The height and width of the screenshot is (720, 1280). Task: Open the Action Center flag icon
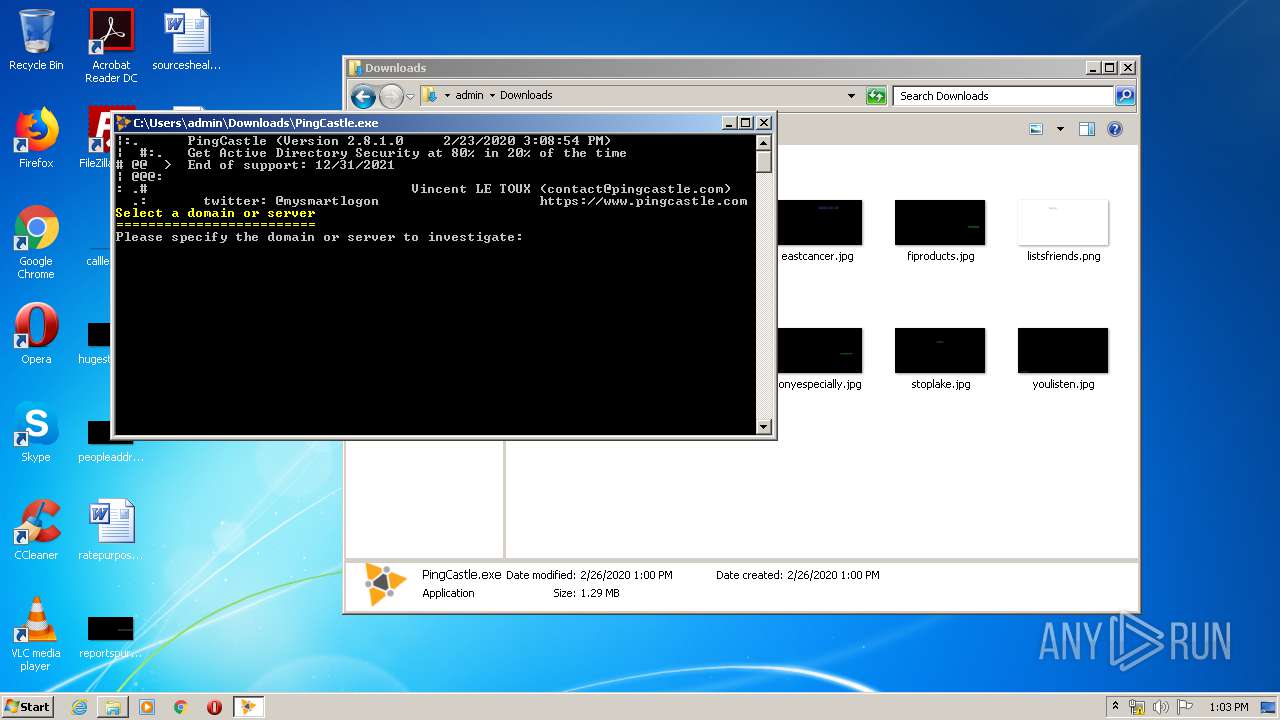pos(1184,707)
